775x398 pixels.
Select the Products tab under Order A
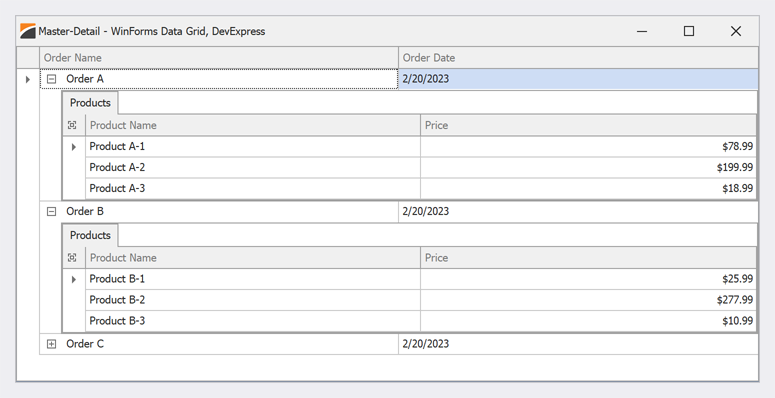[x=90, y=103]
